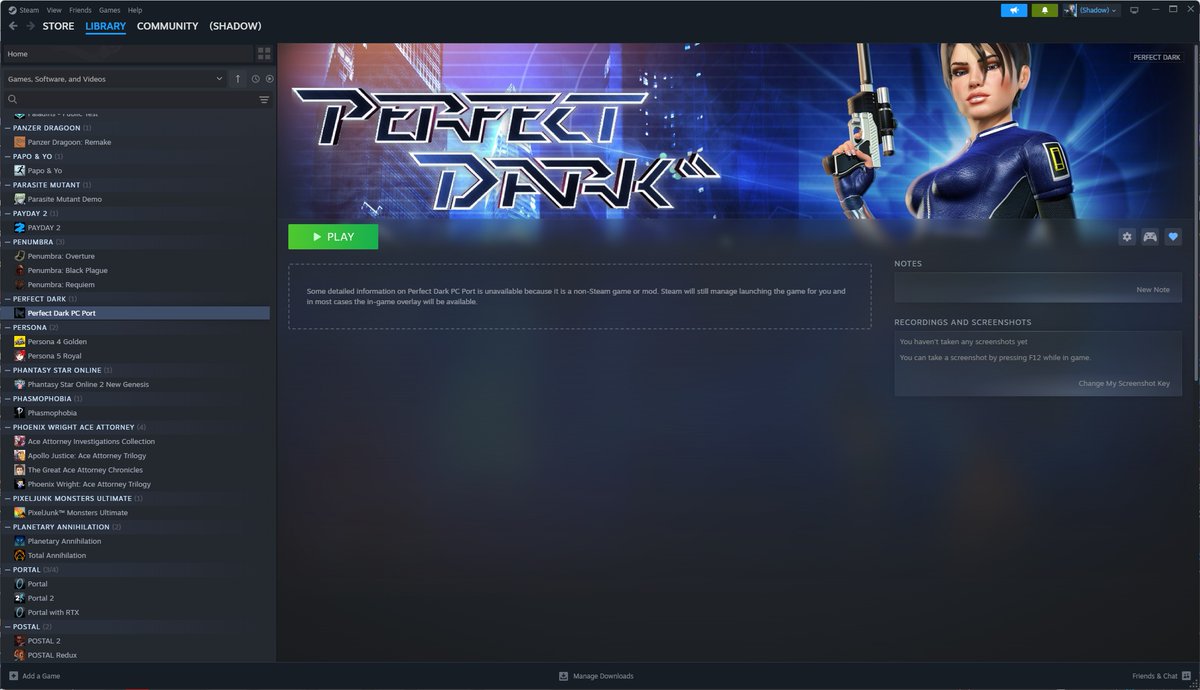Collapse the PLANETARY ANNIHILATION collection

[x=8, y=527]
